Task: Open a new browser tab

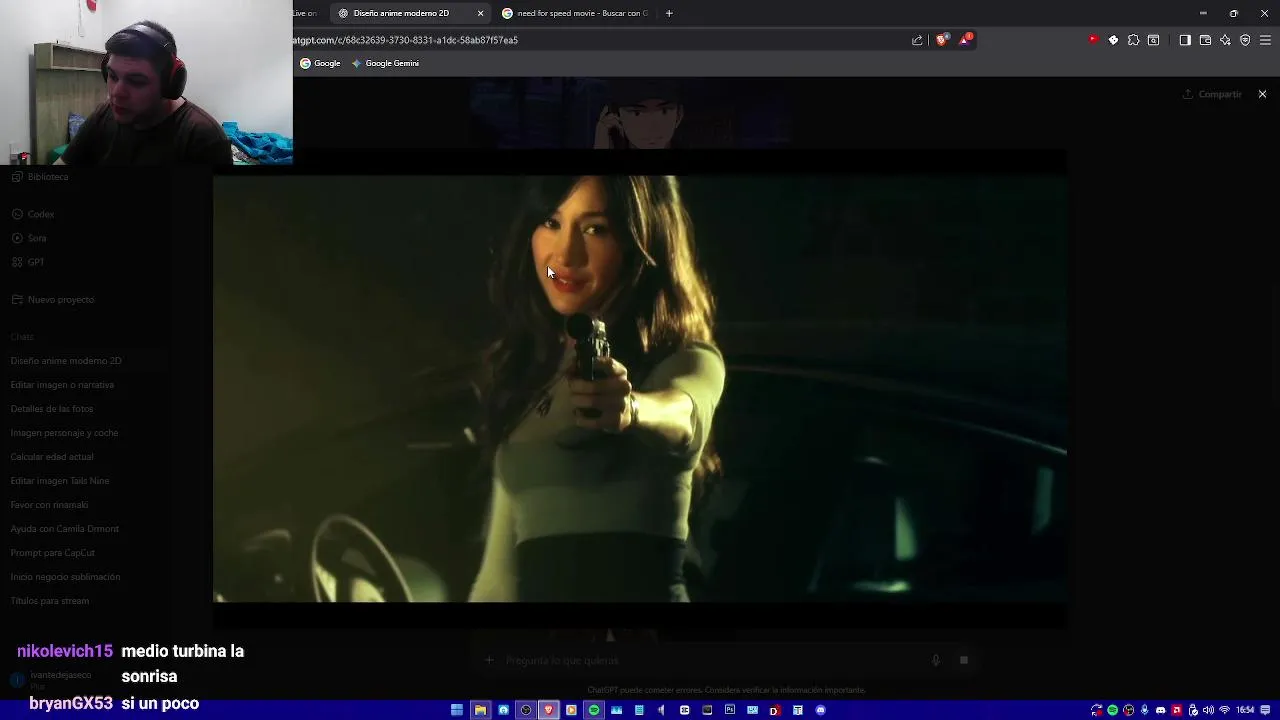Action: click(669, 13)
